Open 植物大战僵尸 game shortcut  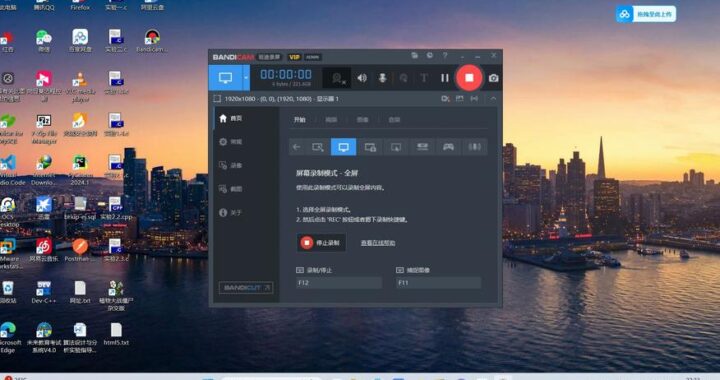[116, 295]
